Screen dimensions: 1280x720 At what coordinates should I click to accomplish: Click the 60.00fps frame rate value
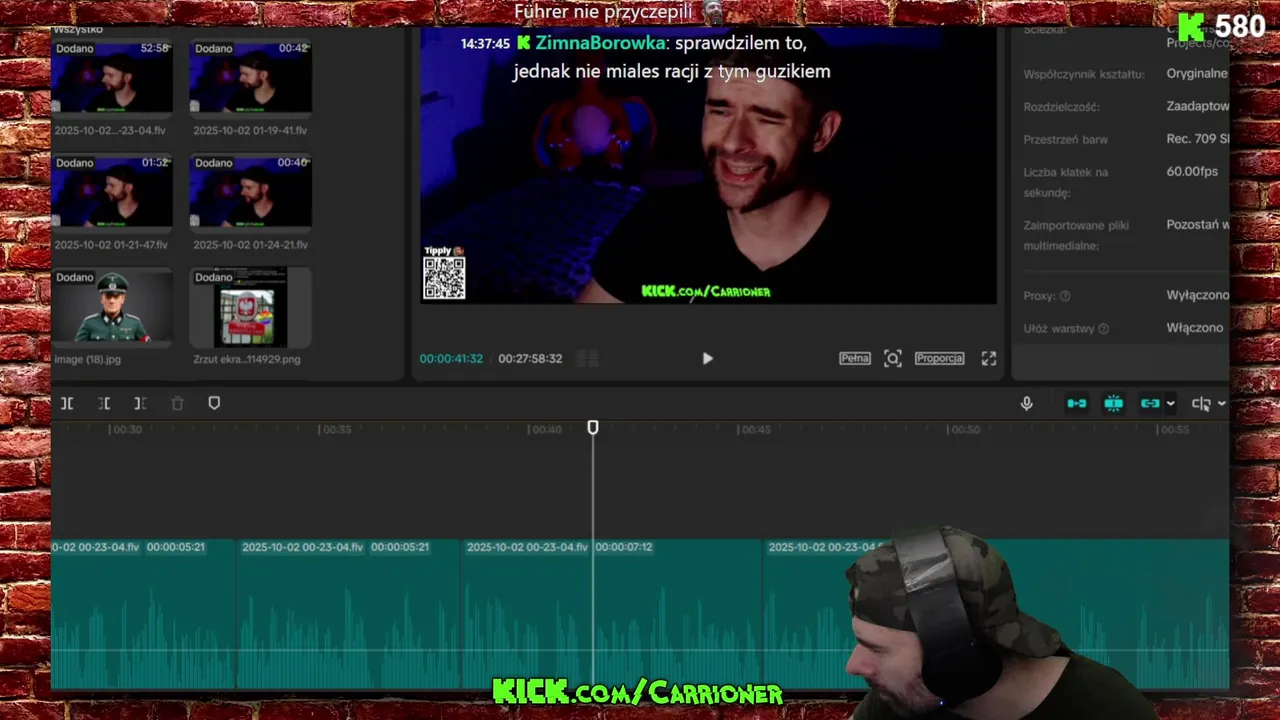[x=1192, y=172]
